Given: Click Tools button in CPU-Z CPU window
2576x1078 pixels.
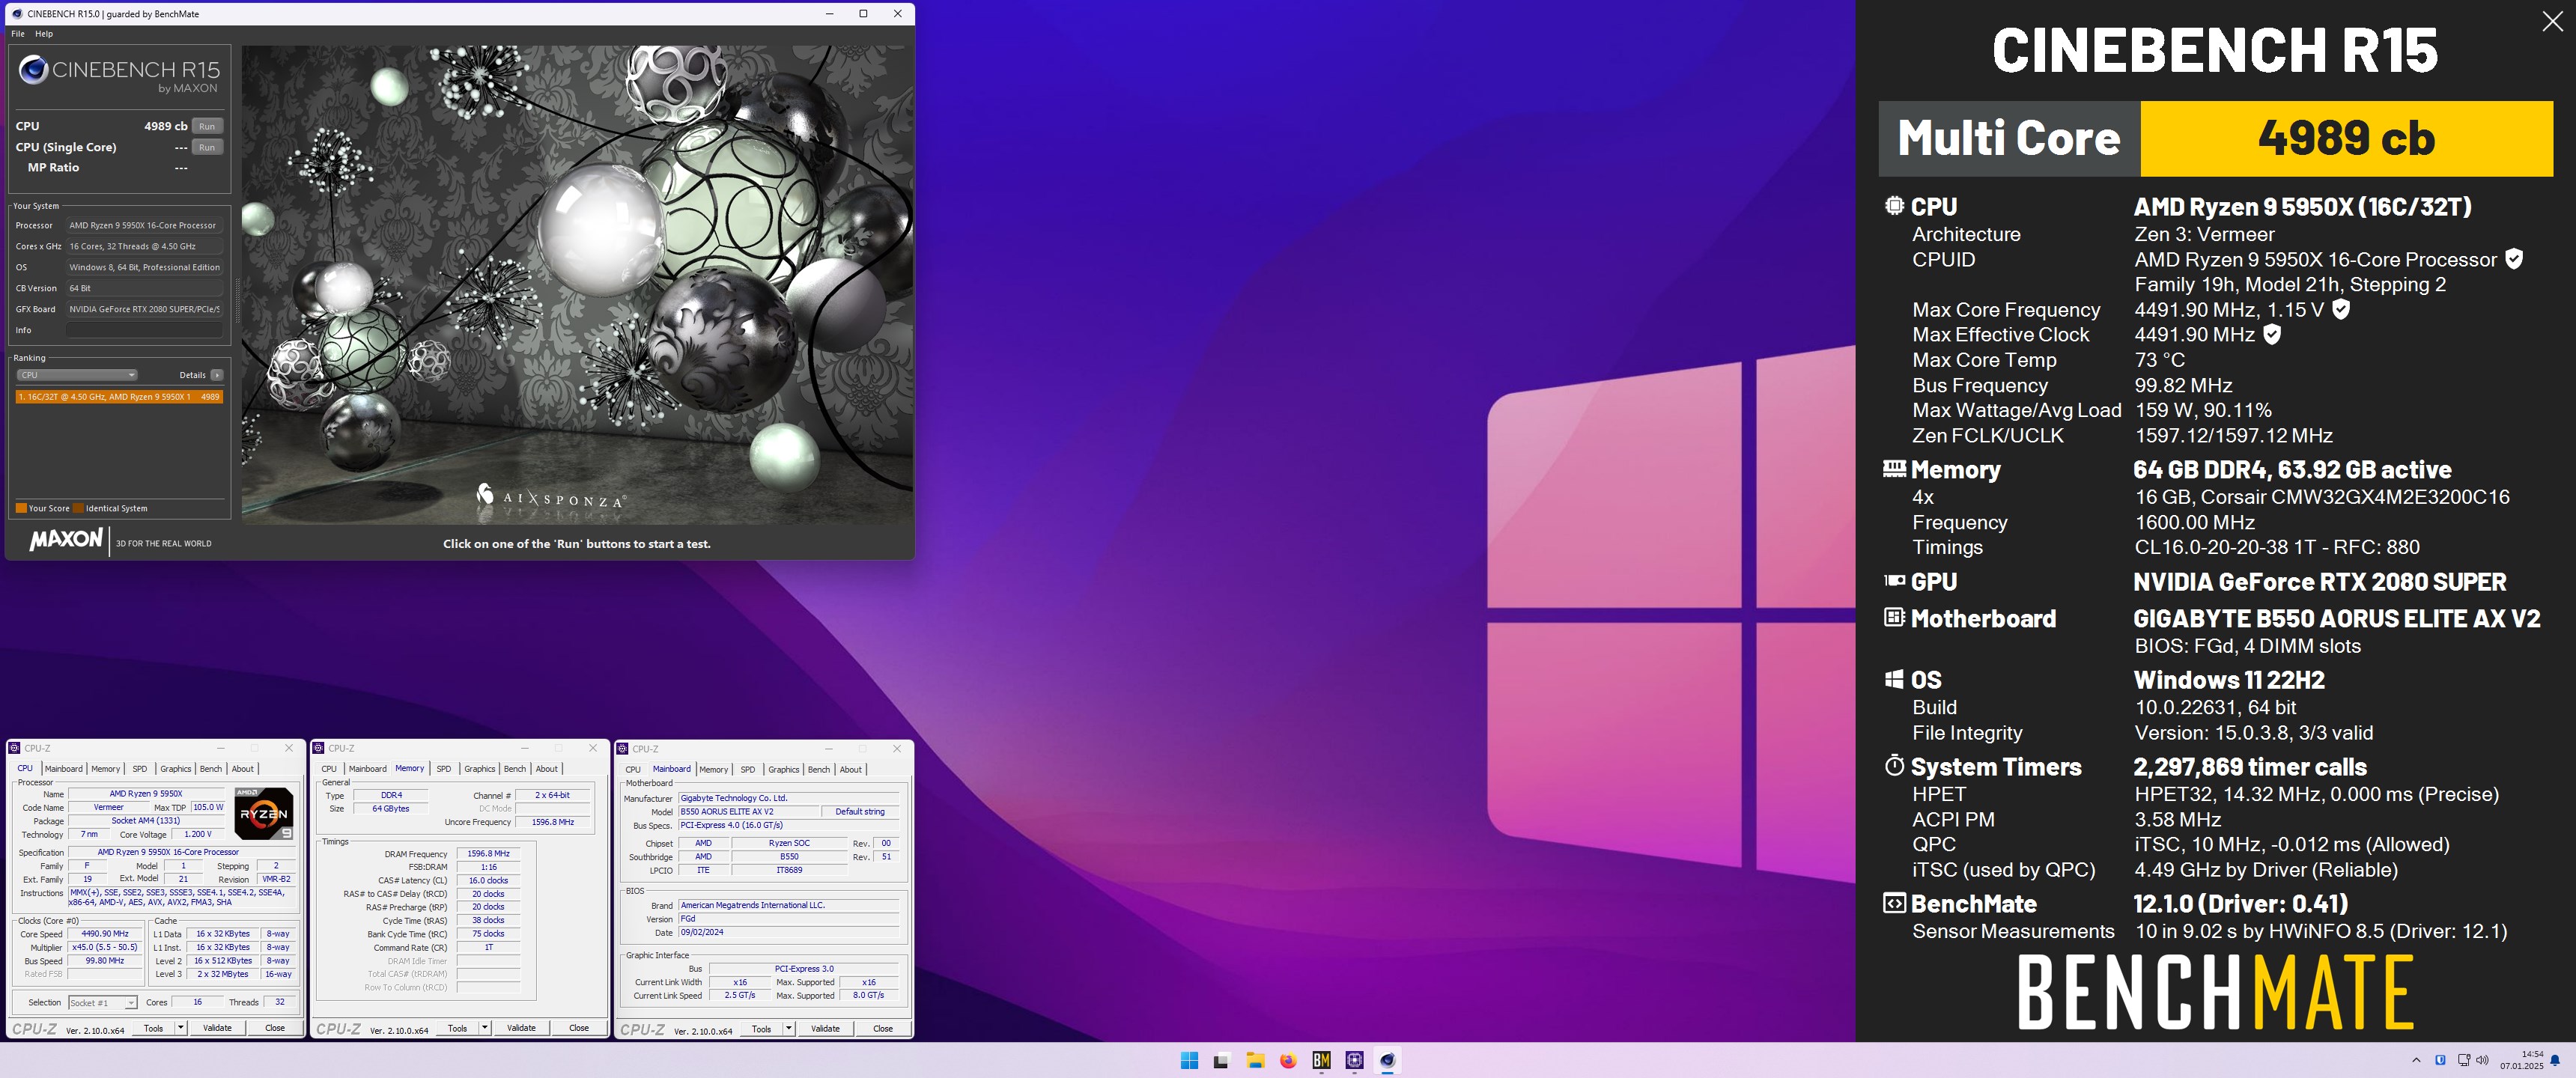Looking at the screenshot, I should (153, 1027).
